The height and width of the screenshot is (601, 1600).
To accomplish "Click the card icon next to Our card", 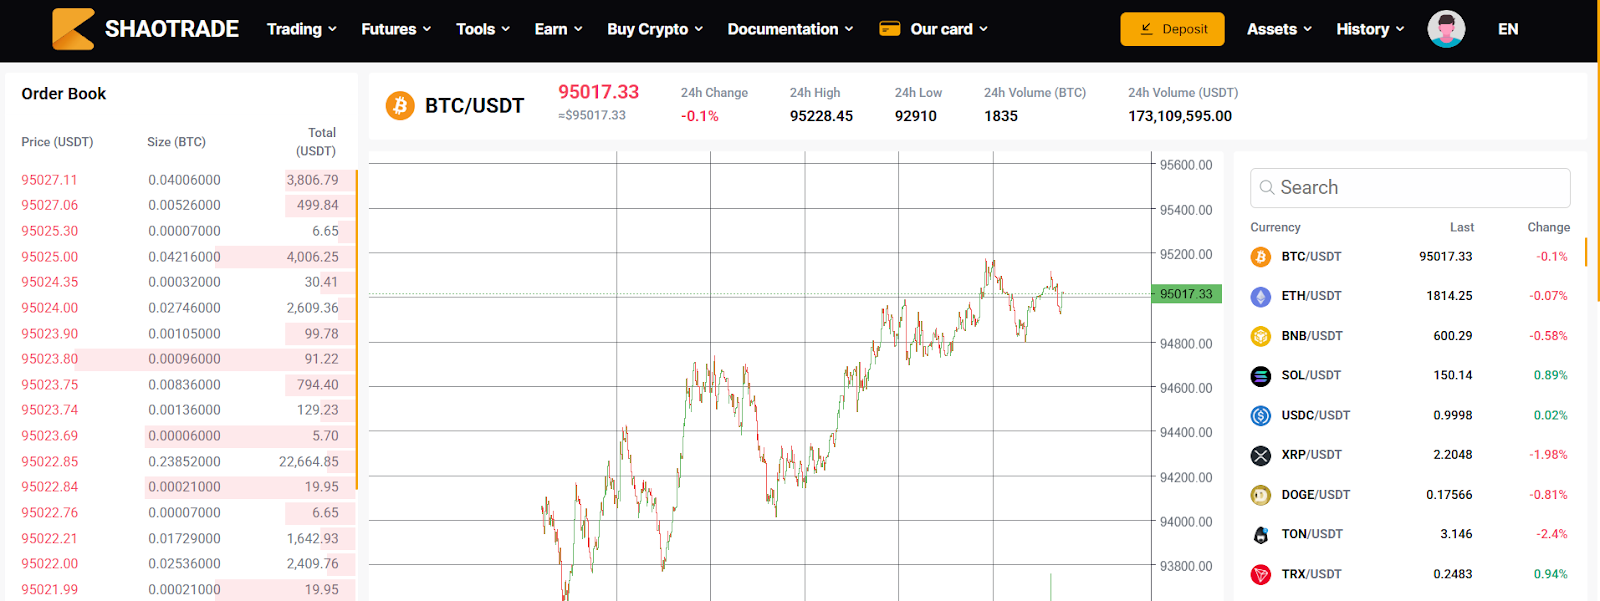I will coord(890,29).
